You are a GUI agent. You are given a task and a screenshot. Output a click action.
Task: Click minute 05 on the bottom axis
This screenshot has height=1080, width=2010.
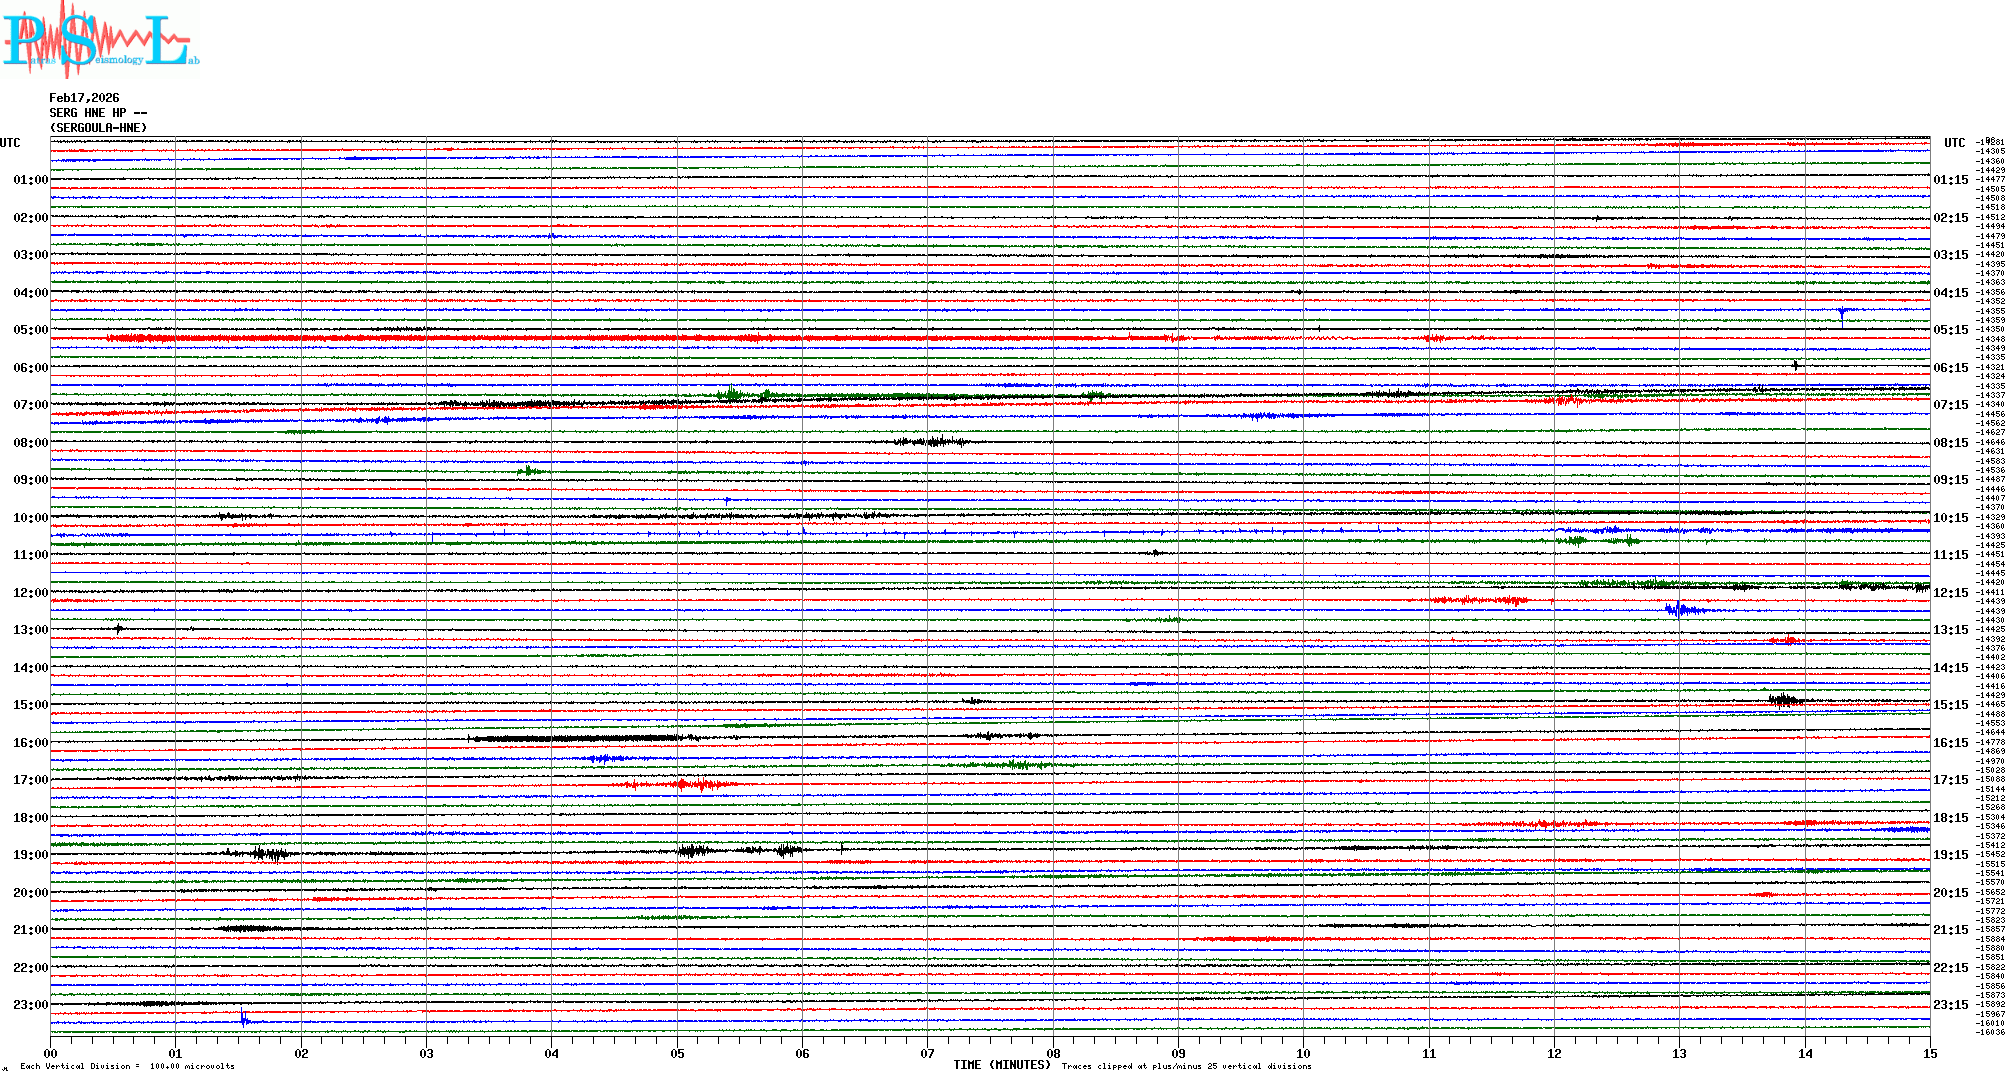(677, 1053)
